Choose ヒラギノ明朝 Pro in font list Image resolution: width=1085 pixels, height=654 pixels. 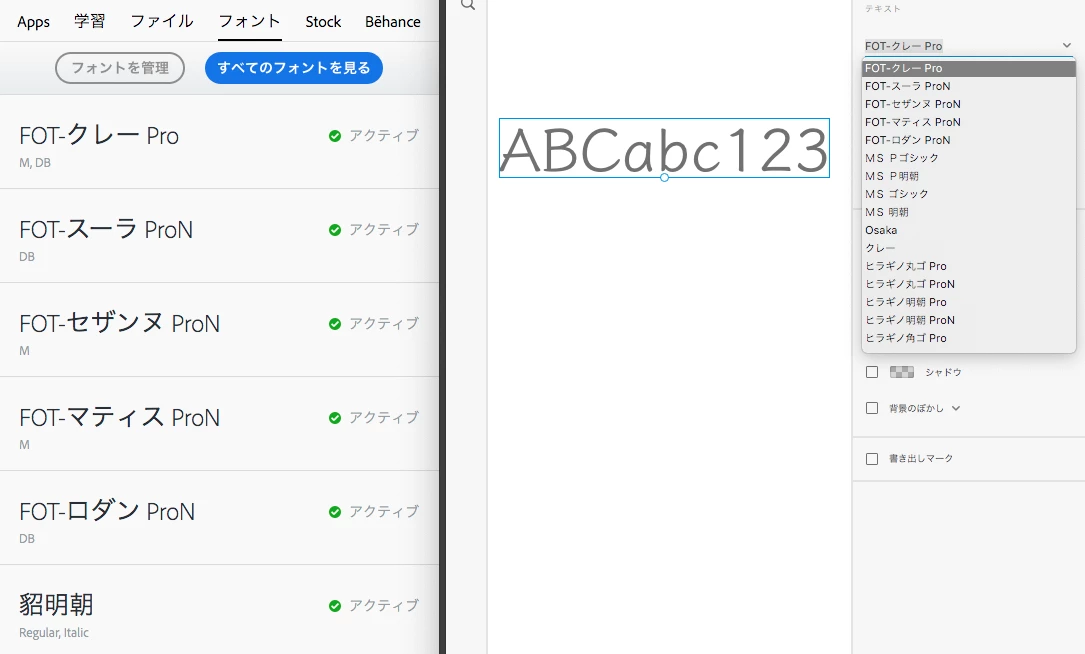tap(969, 302)
